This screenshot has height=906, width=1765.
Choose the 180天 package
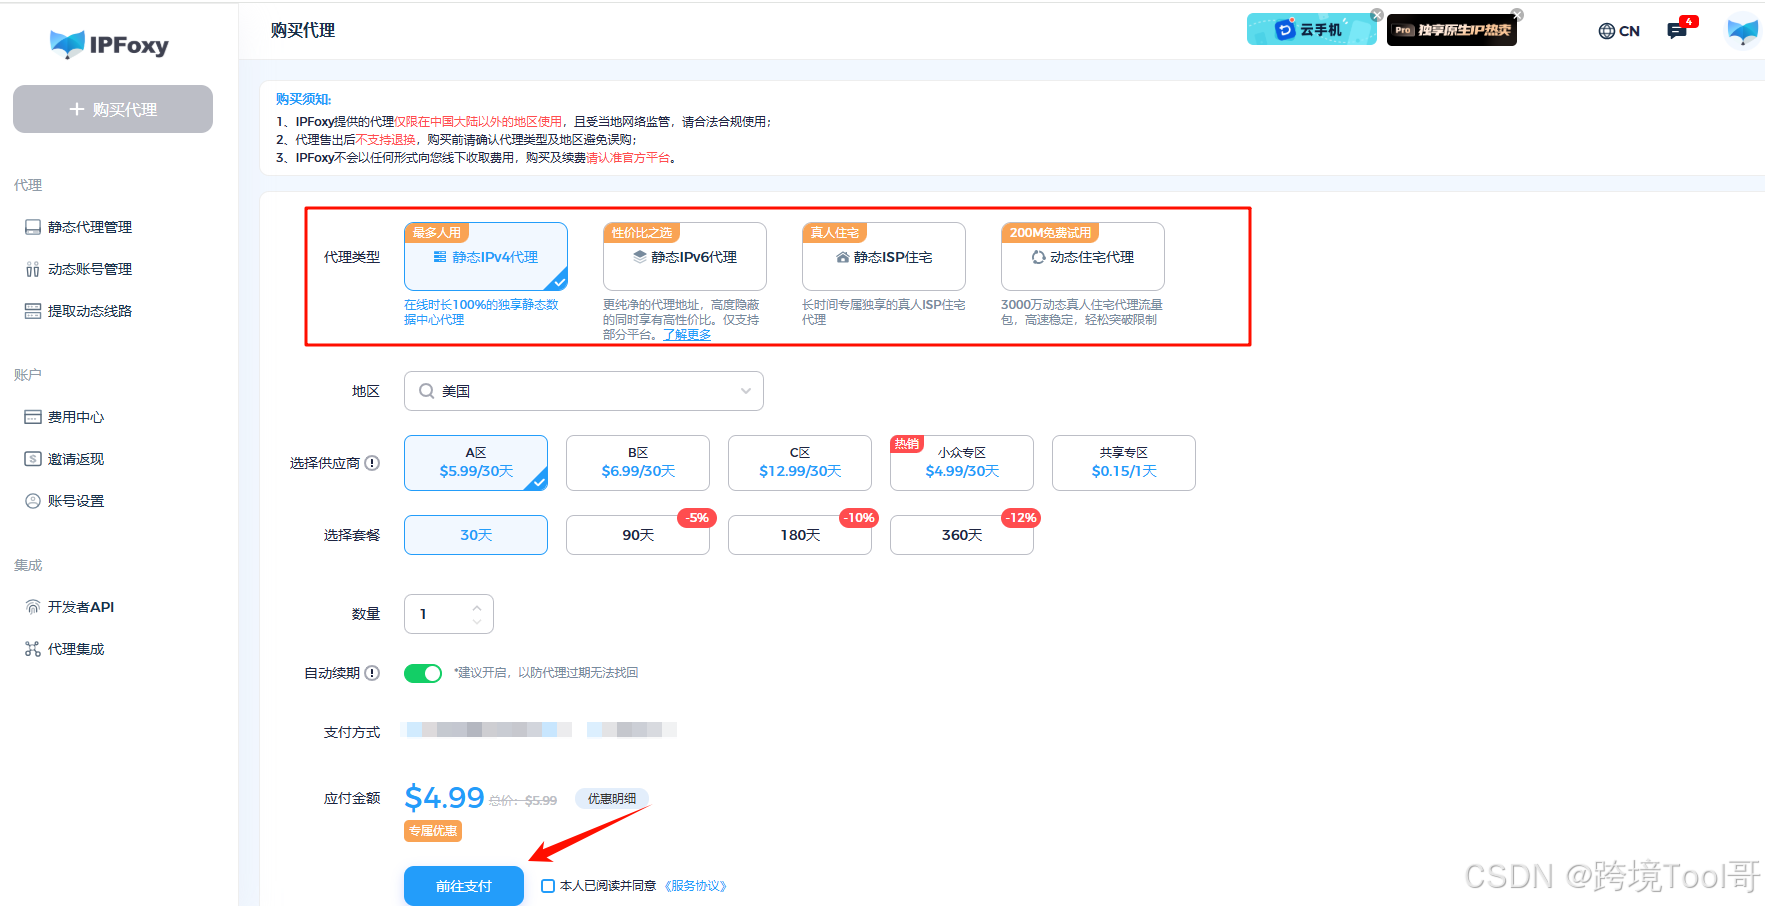(800, 535)
